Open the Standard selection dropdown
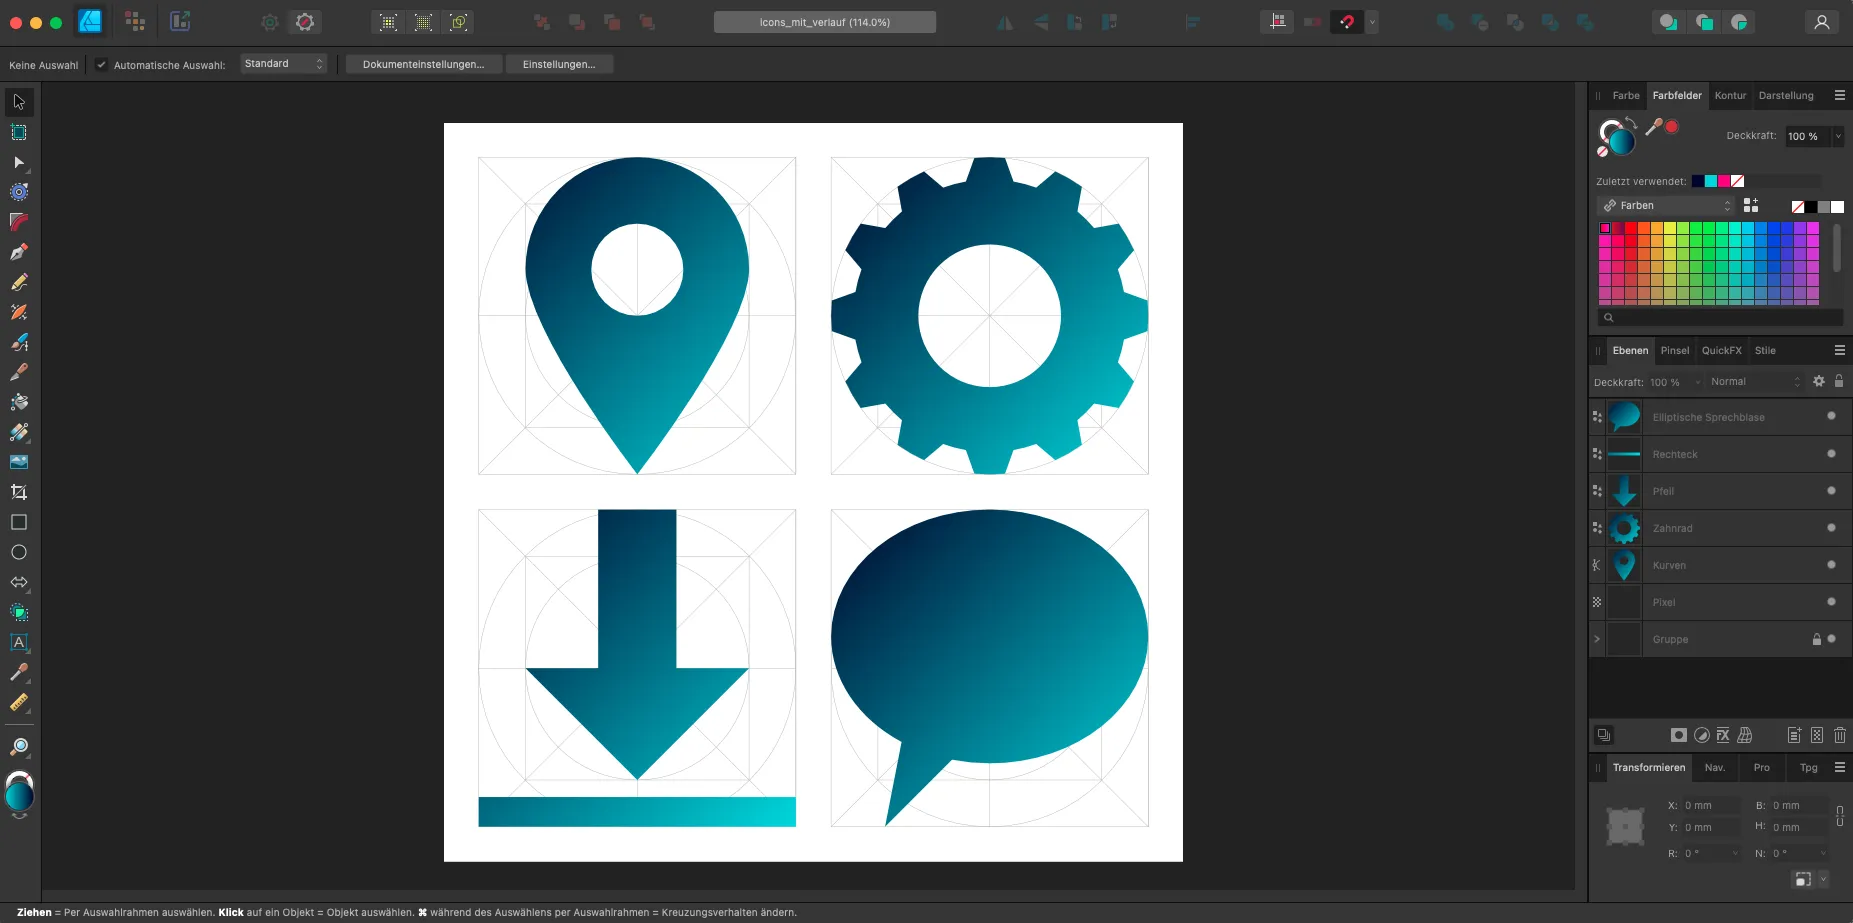The width and height of the screenshot is (1853, 923). tap(284, 64)
